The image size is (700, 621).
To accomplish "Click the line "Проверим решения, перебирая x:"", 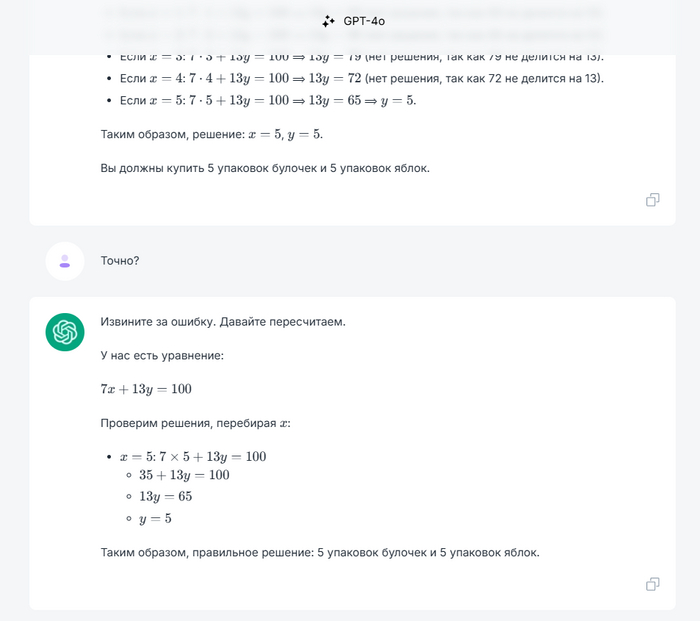I will click(x=195, y=423).
